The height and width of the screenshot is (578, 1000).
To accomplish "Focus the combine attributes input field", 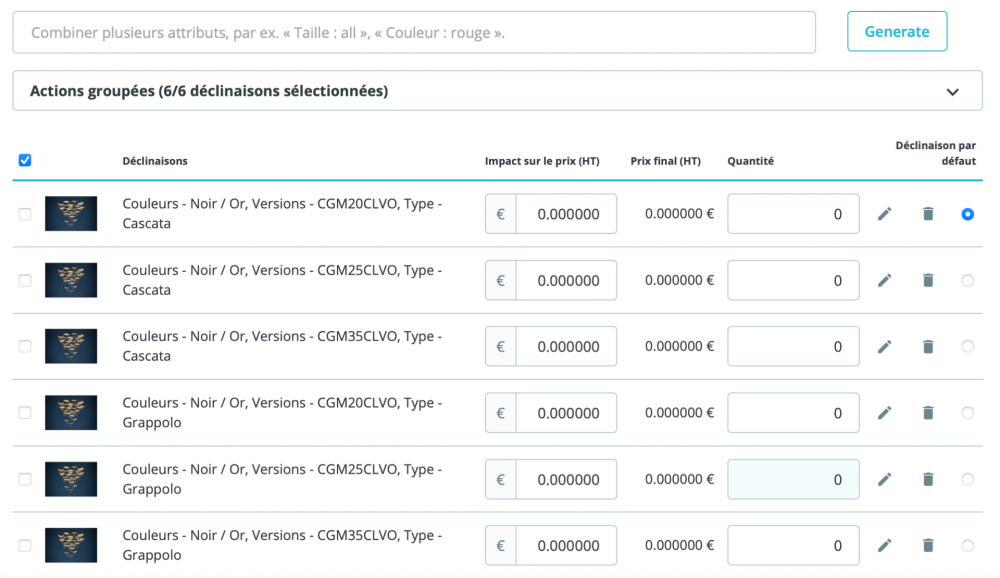I will coord(414,33).
